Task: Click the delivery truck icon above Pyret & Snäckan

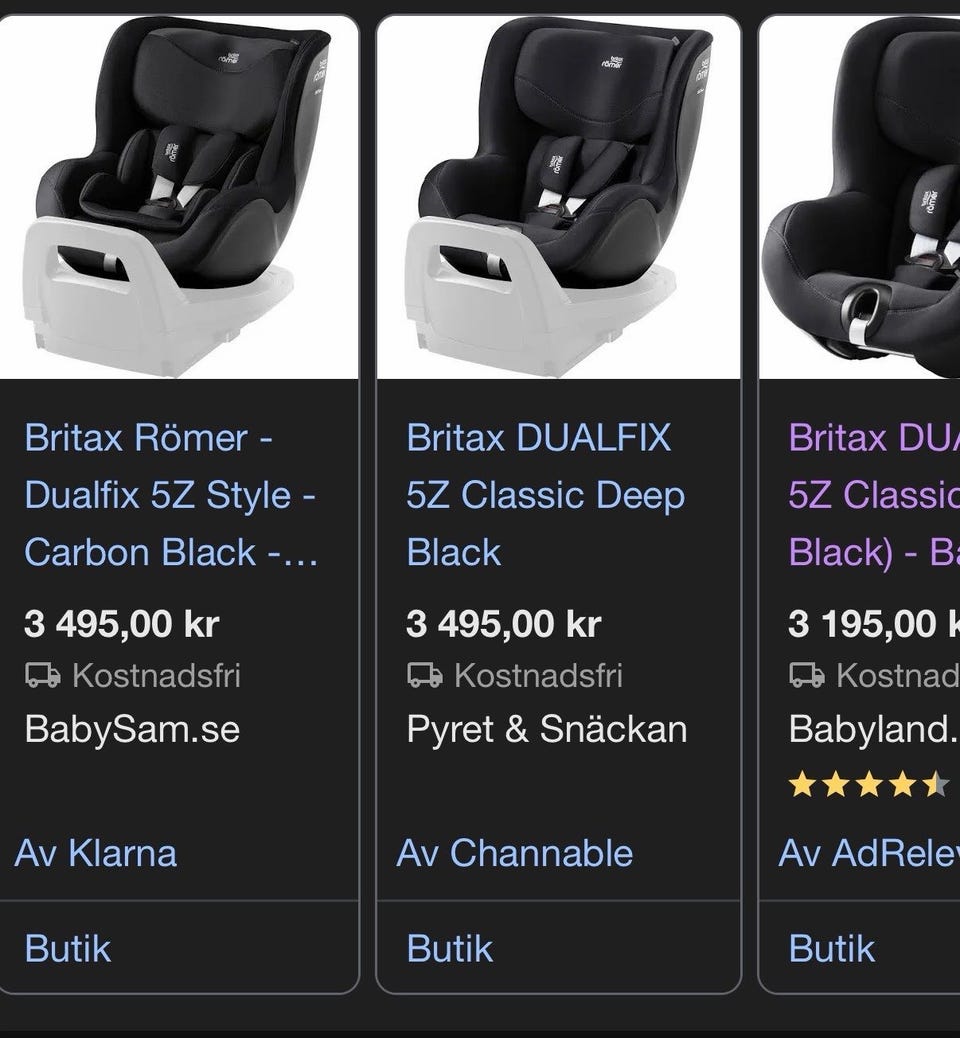Action: (x=425, y=676)
